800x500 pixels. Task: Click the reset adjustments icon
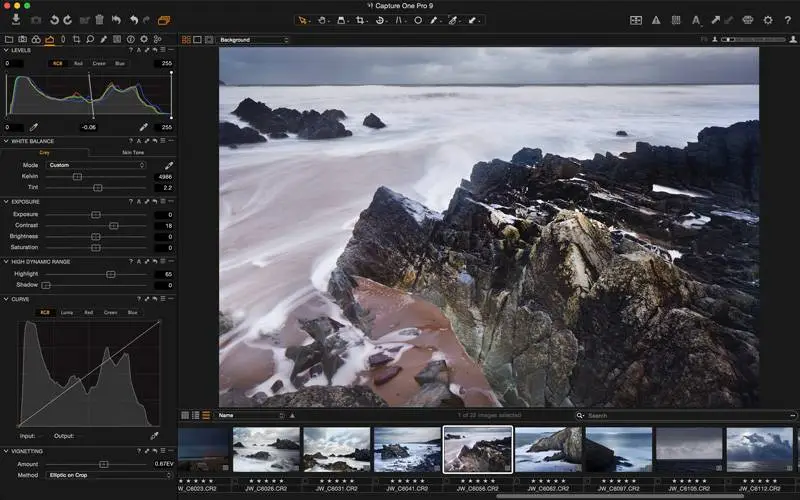(116, 20)
